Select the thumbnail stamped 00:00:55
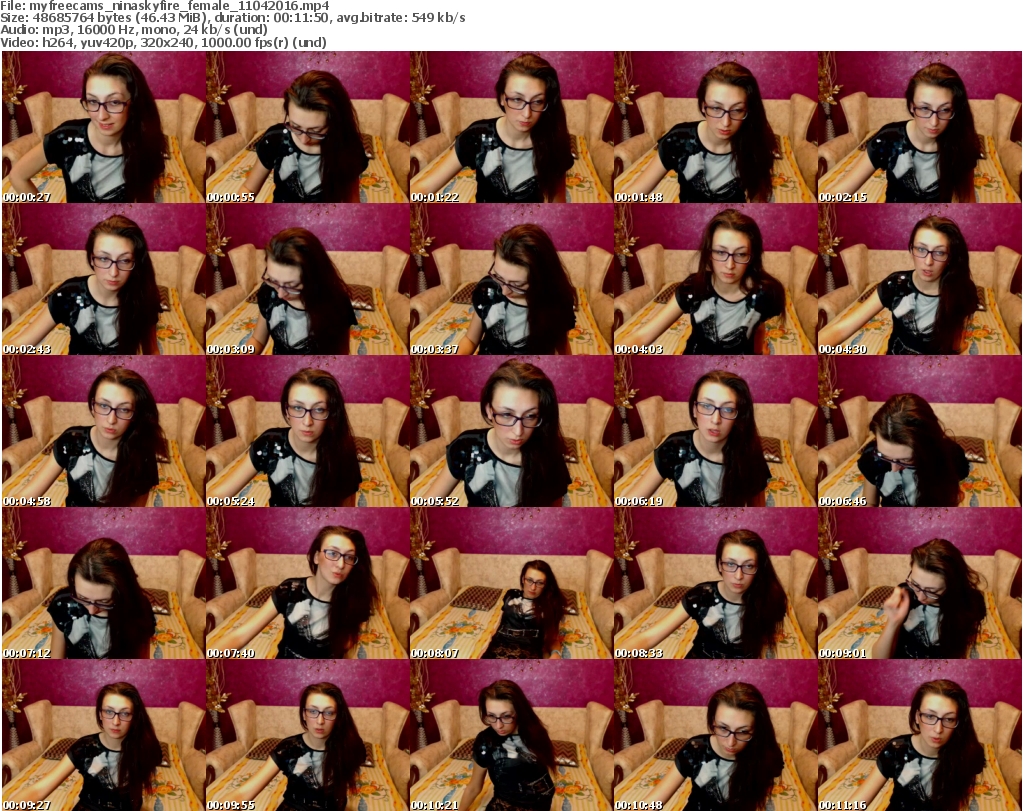 308,127
